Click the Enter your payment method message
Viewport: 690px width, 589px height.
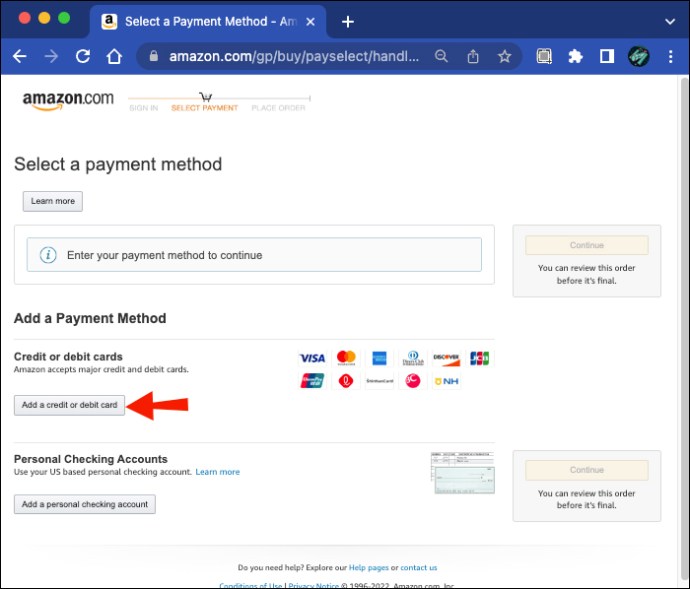[x=165, y=255]
